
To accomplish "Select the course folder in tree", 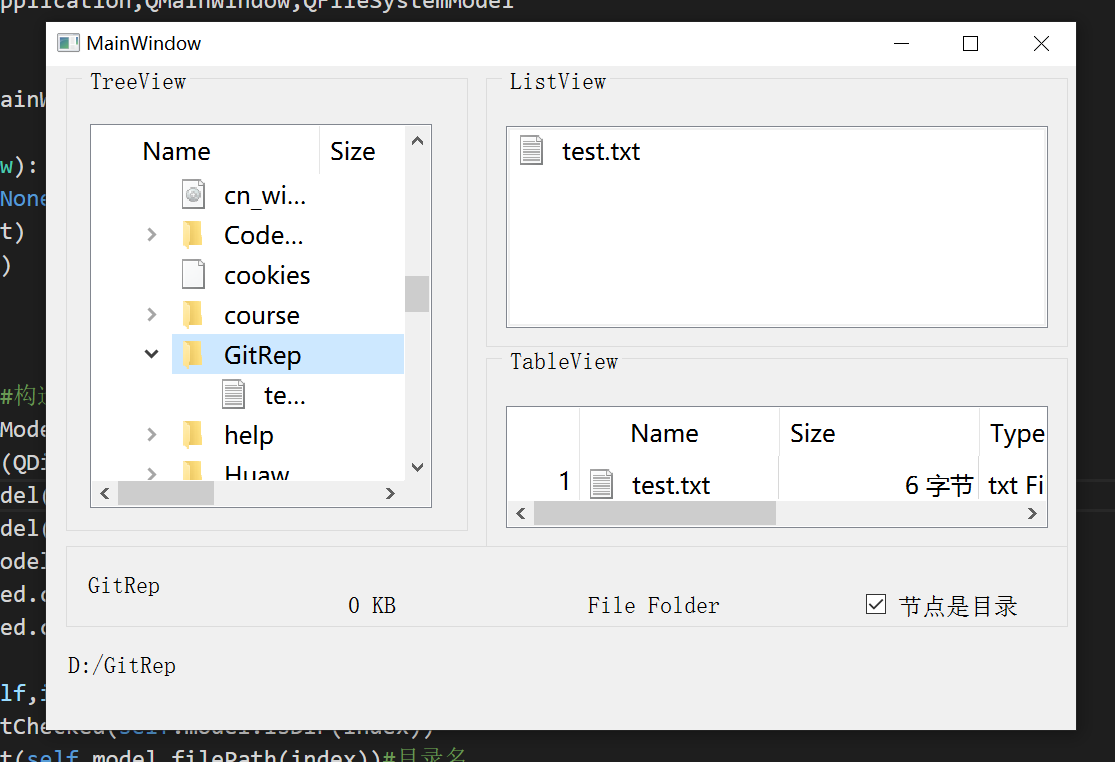I will pos(262,315).
